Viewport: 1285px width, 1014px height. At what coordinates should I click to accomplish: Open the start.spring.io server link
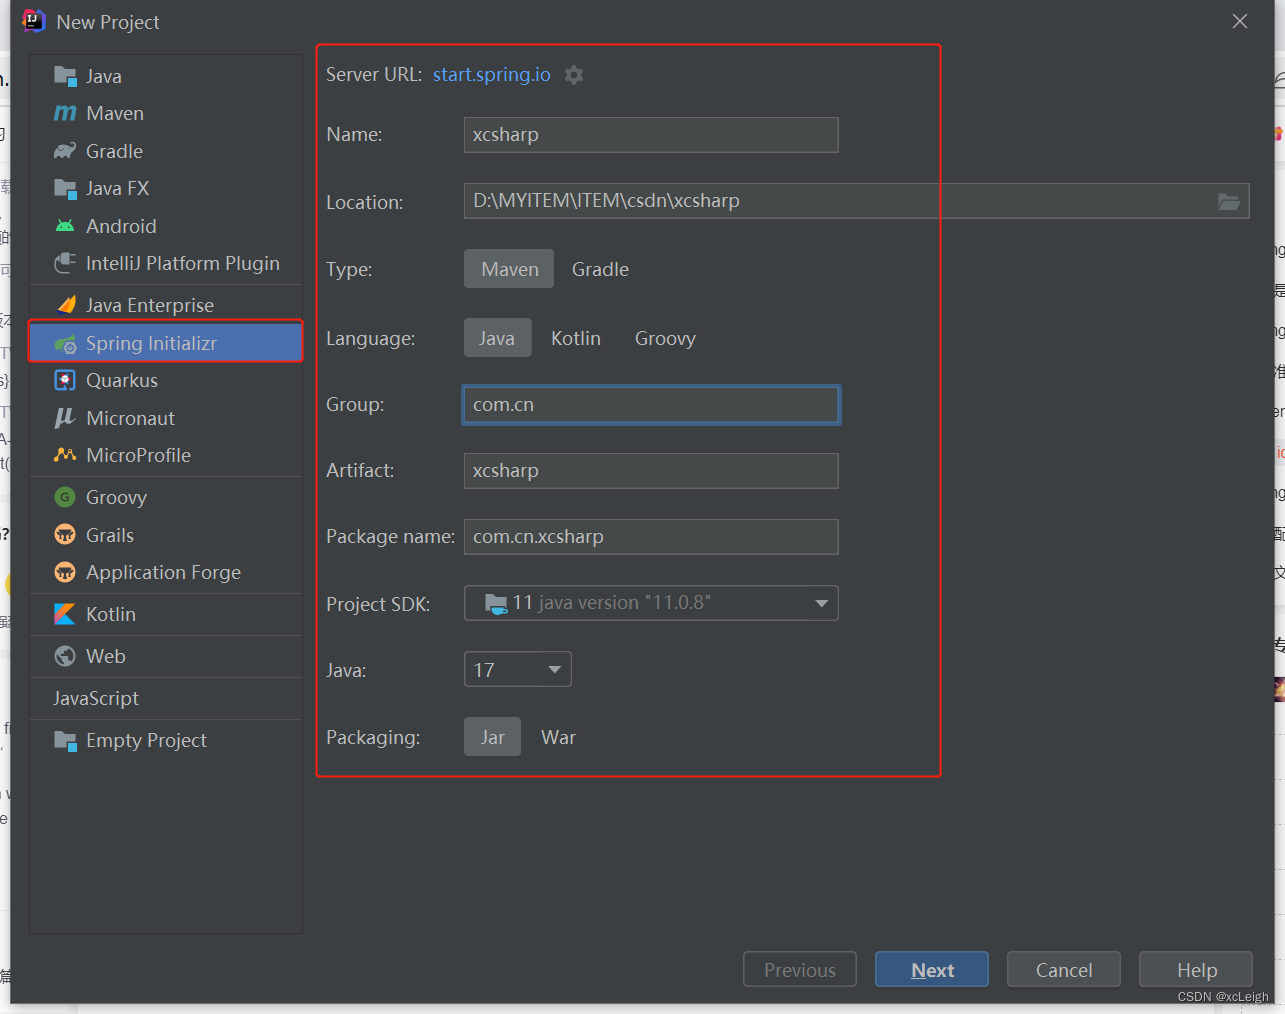point(491,75)
